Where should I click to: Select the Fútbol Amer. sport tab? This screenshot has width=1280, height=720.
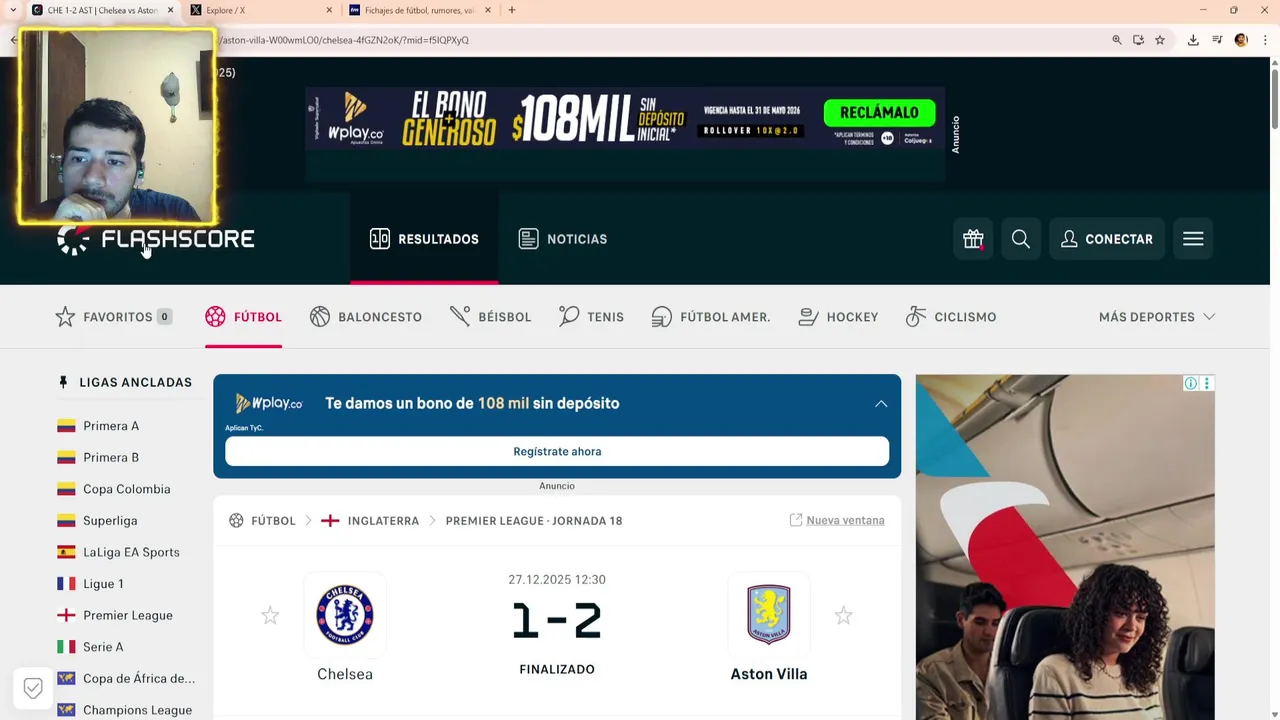pos(711,317)
